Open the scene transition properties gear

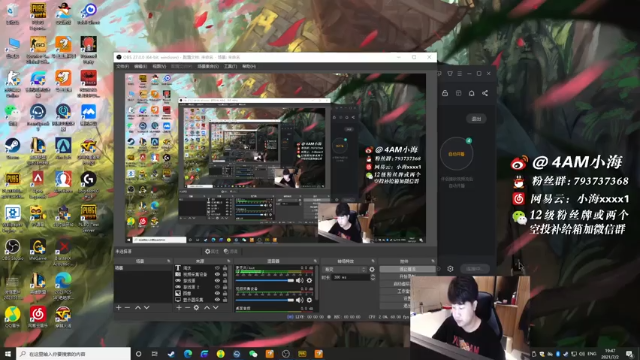click(x=372, y=269)
